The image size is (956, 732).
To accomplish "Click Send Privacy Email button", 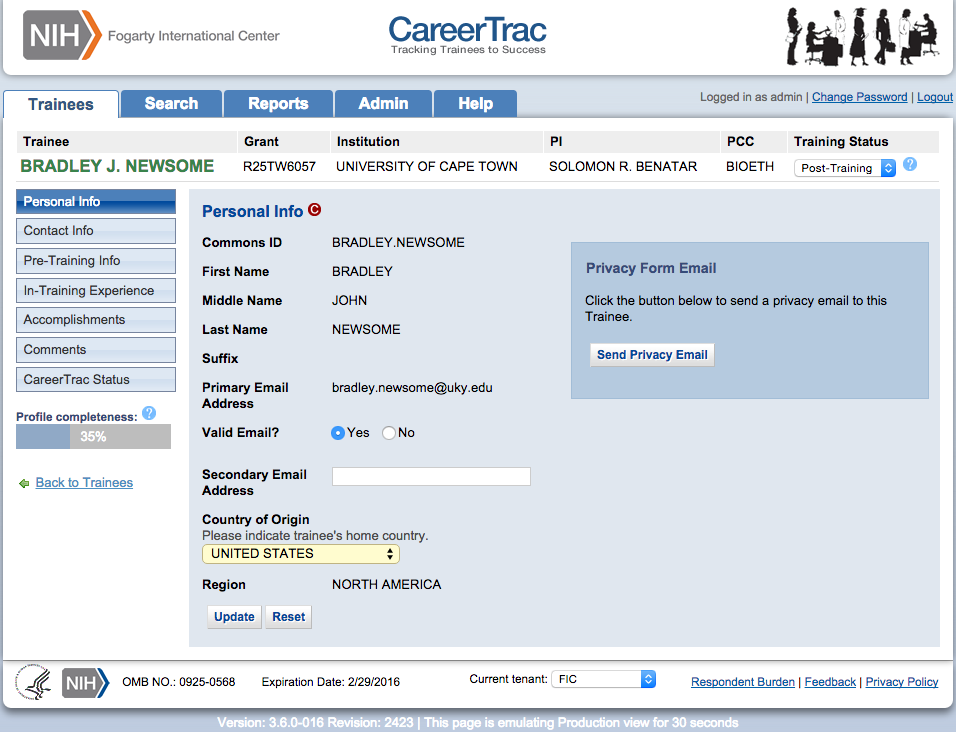I will [652, 355].
